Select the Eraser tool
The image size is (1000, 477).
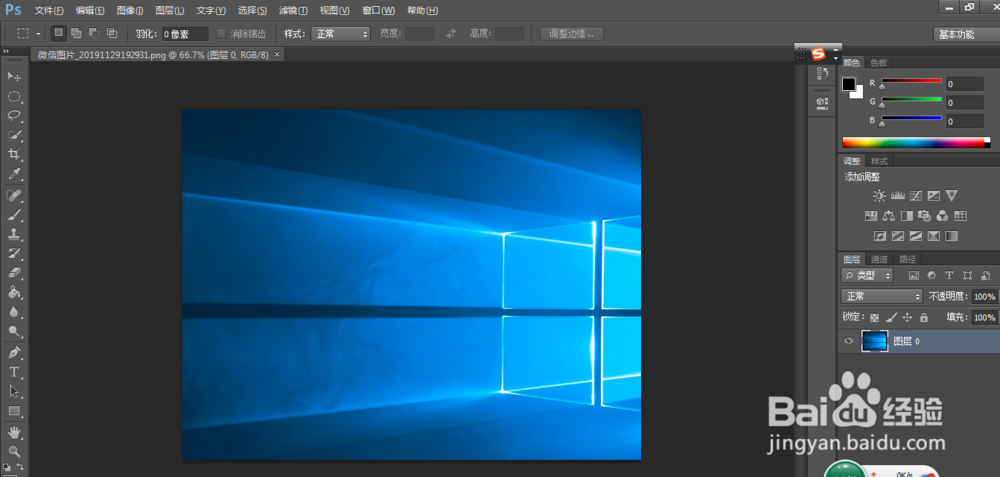tap(14, 273)
